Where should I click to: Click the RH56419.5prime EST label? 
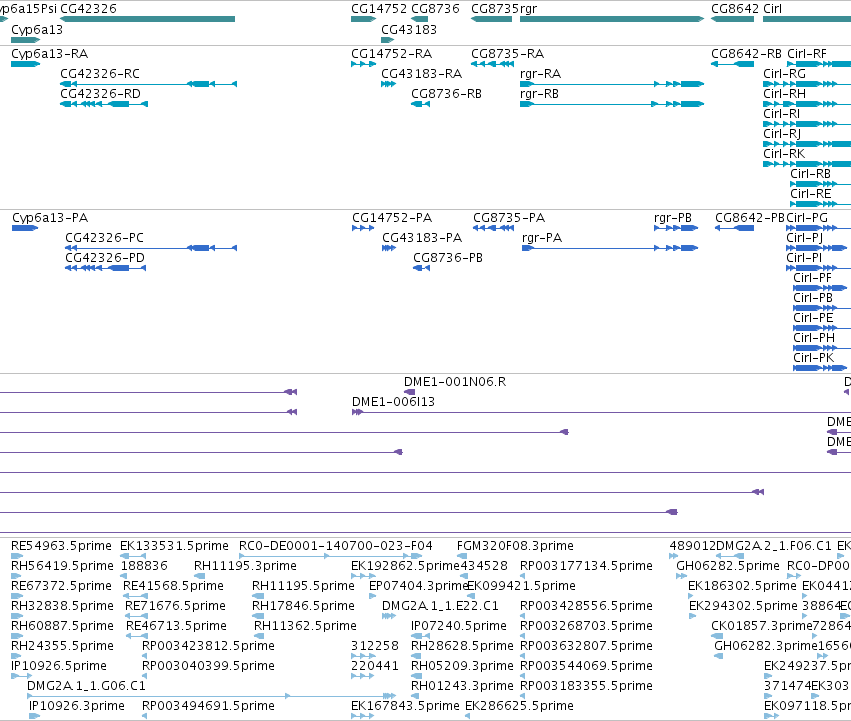[x=62, y=566]
